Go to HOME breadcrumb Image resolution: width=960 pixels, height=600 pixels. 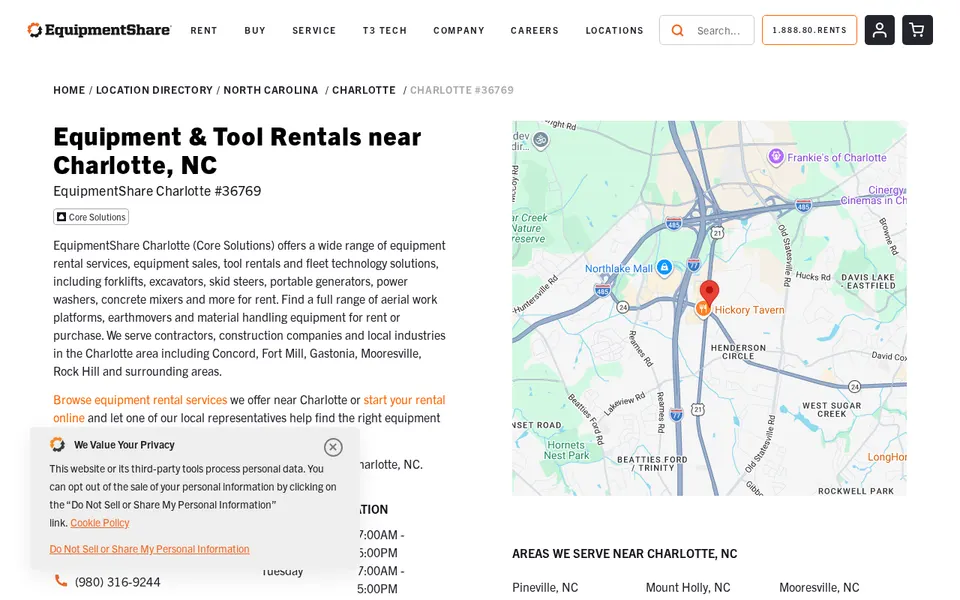(69, 90)
